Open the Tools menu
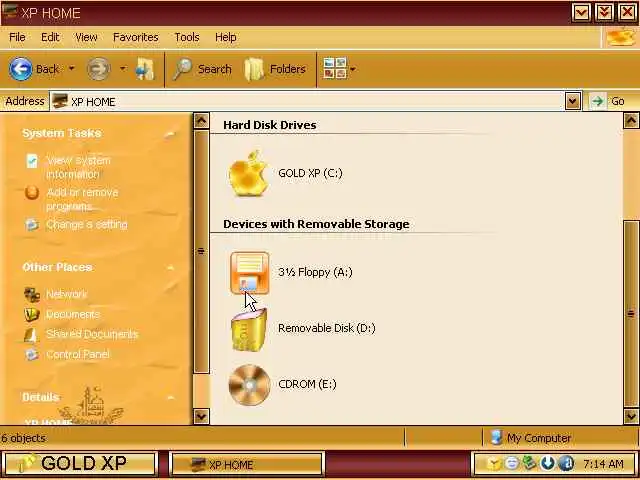 [187, 37]
